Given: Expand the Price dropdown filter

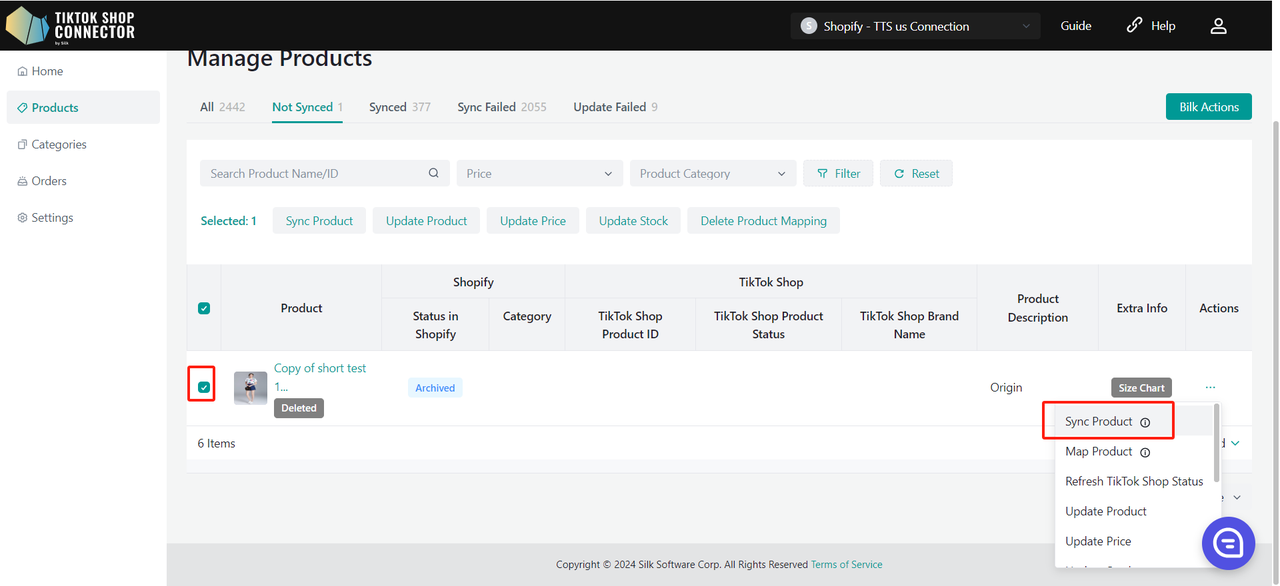Looking at the screenshot, I should coord(539,173).
